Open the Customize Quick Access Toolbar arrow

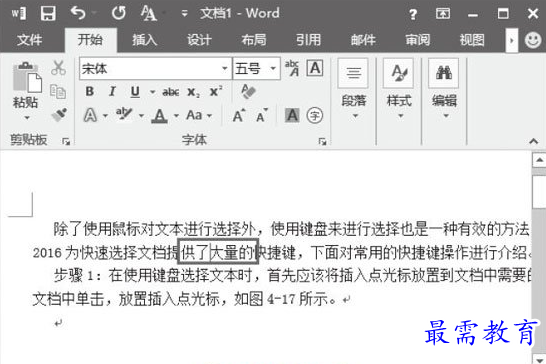[x=184, y=14]
